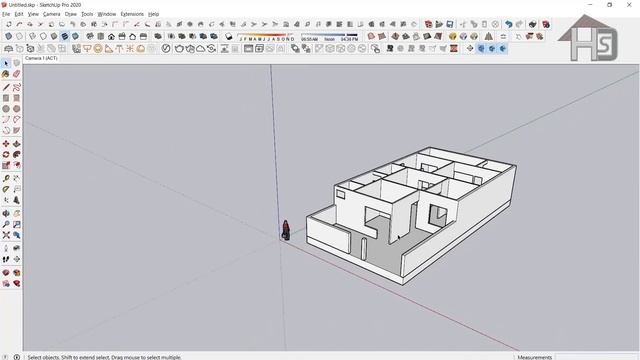Choose the Rectangle tool
The width and height of the screenshot is (640, 360).
tap(6, 98)
